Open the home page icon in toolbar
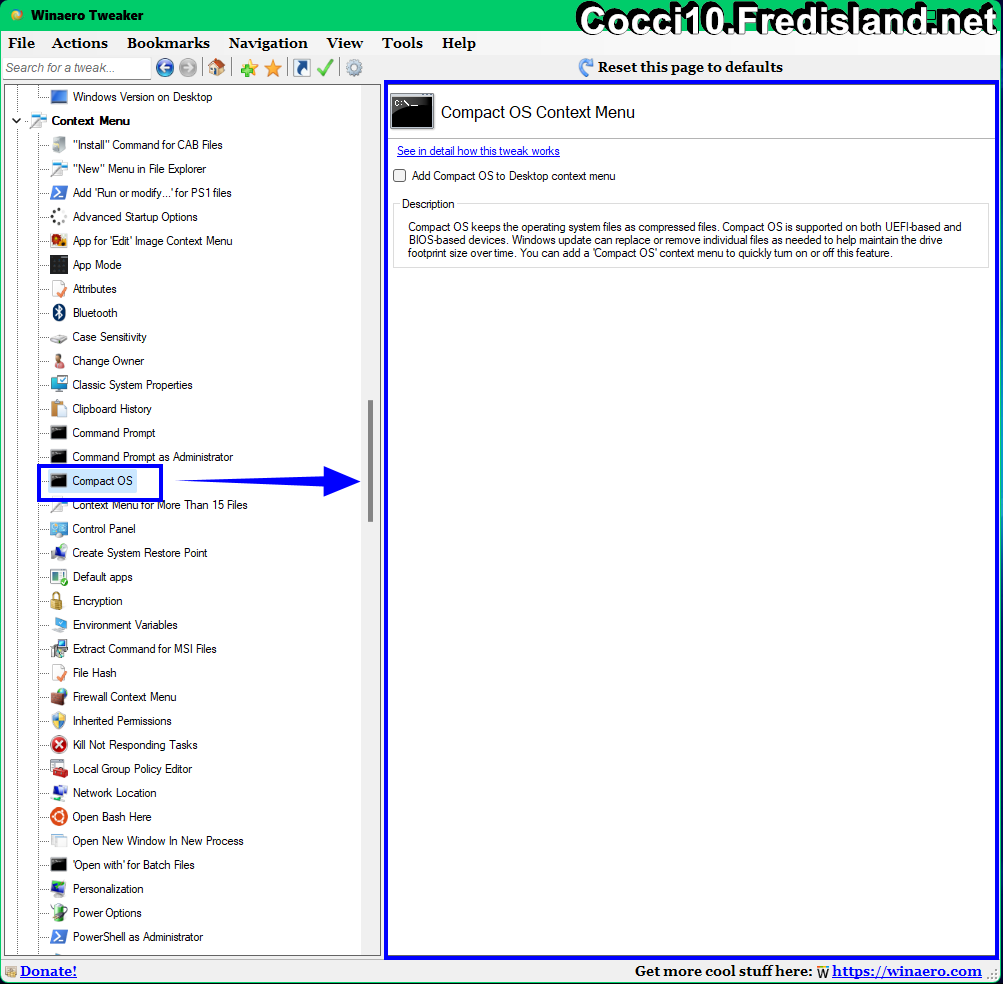 pos(216,67)
